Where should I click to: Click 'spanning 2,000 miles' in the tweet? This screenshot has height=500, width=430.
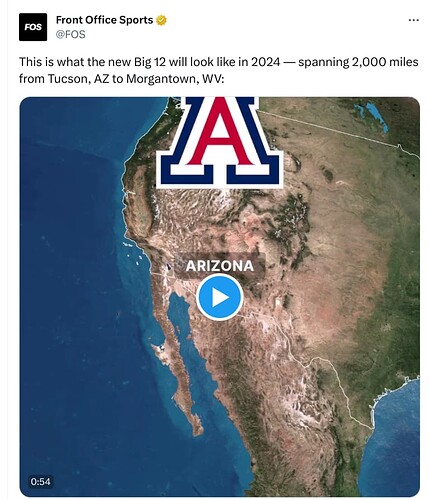coord(358,62)
